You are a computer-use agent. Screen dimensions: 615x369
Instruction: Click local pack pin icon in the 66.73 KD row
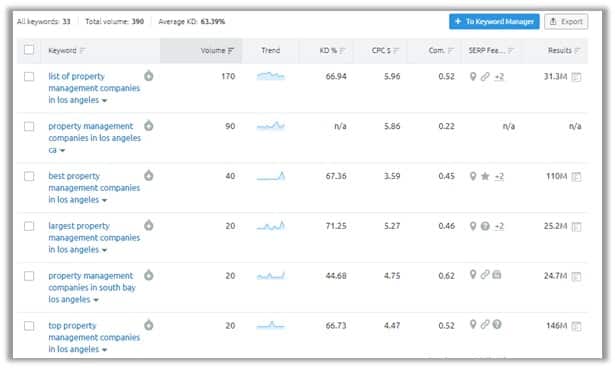(473, 324)
